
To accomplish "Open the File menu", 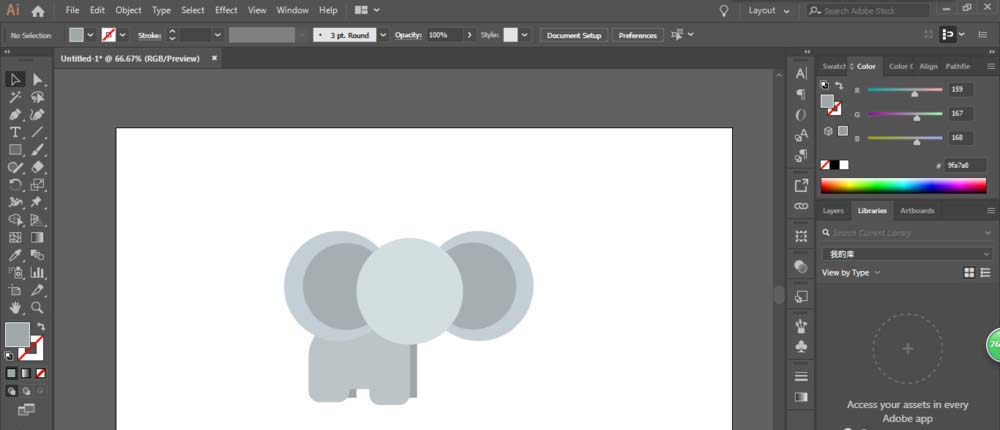I will coord(73,10).
